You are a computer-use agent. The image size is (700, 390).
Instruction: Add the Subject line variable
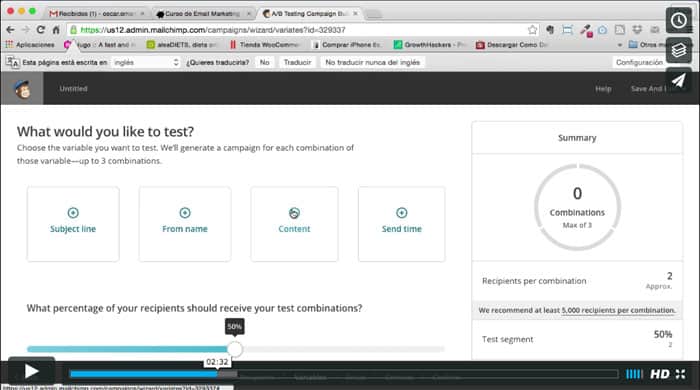(x=73, y=224)
